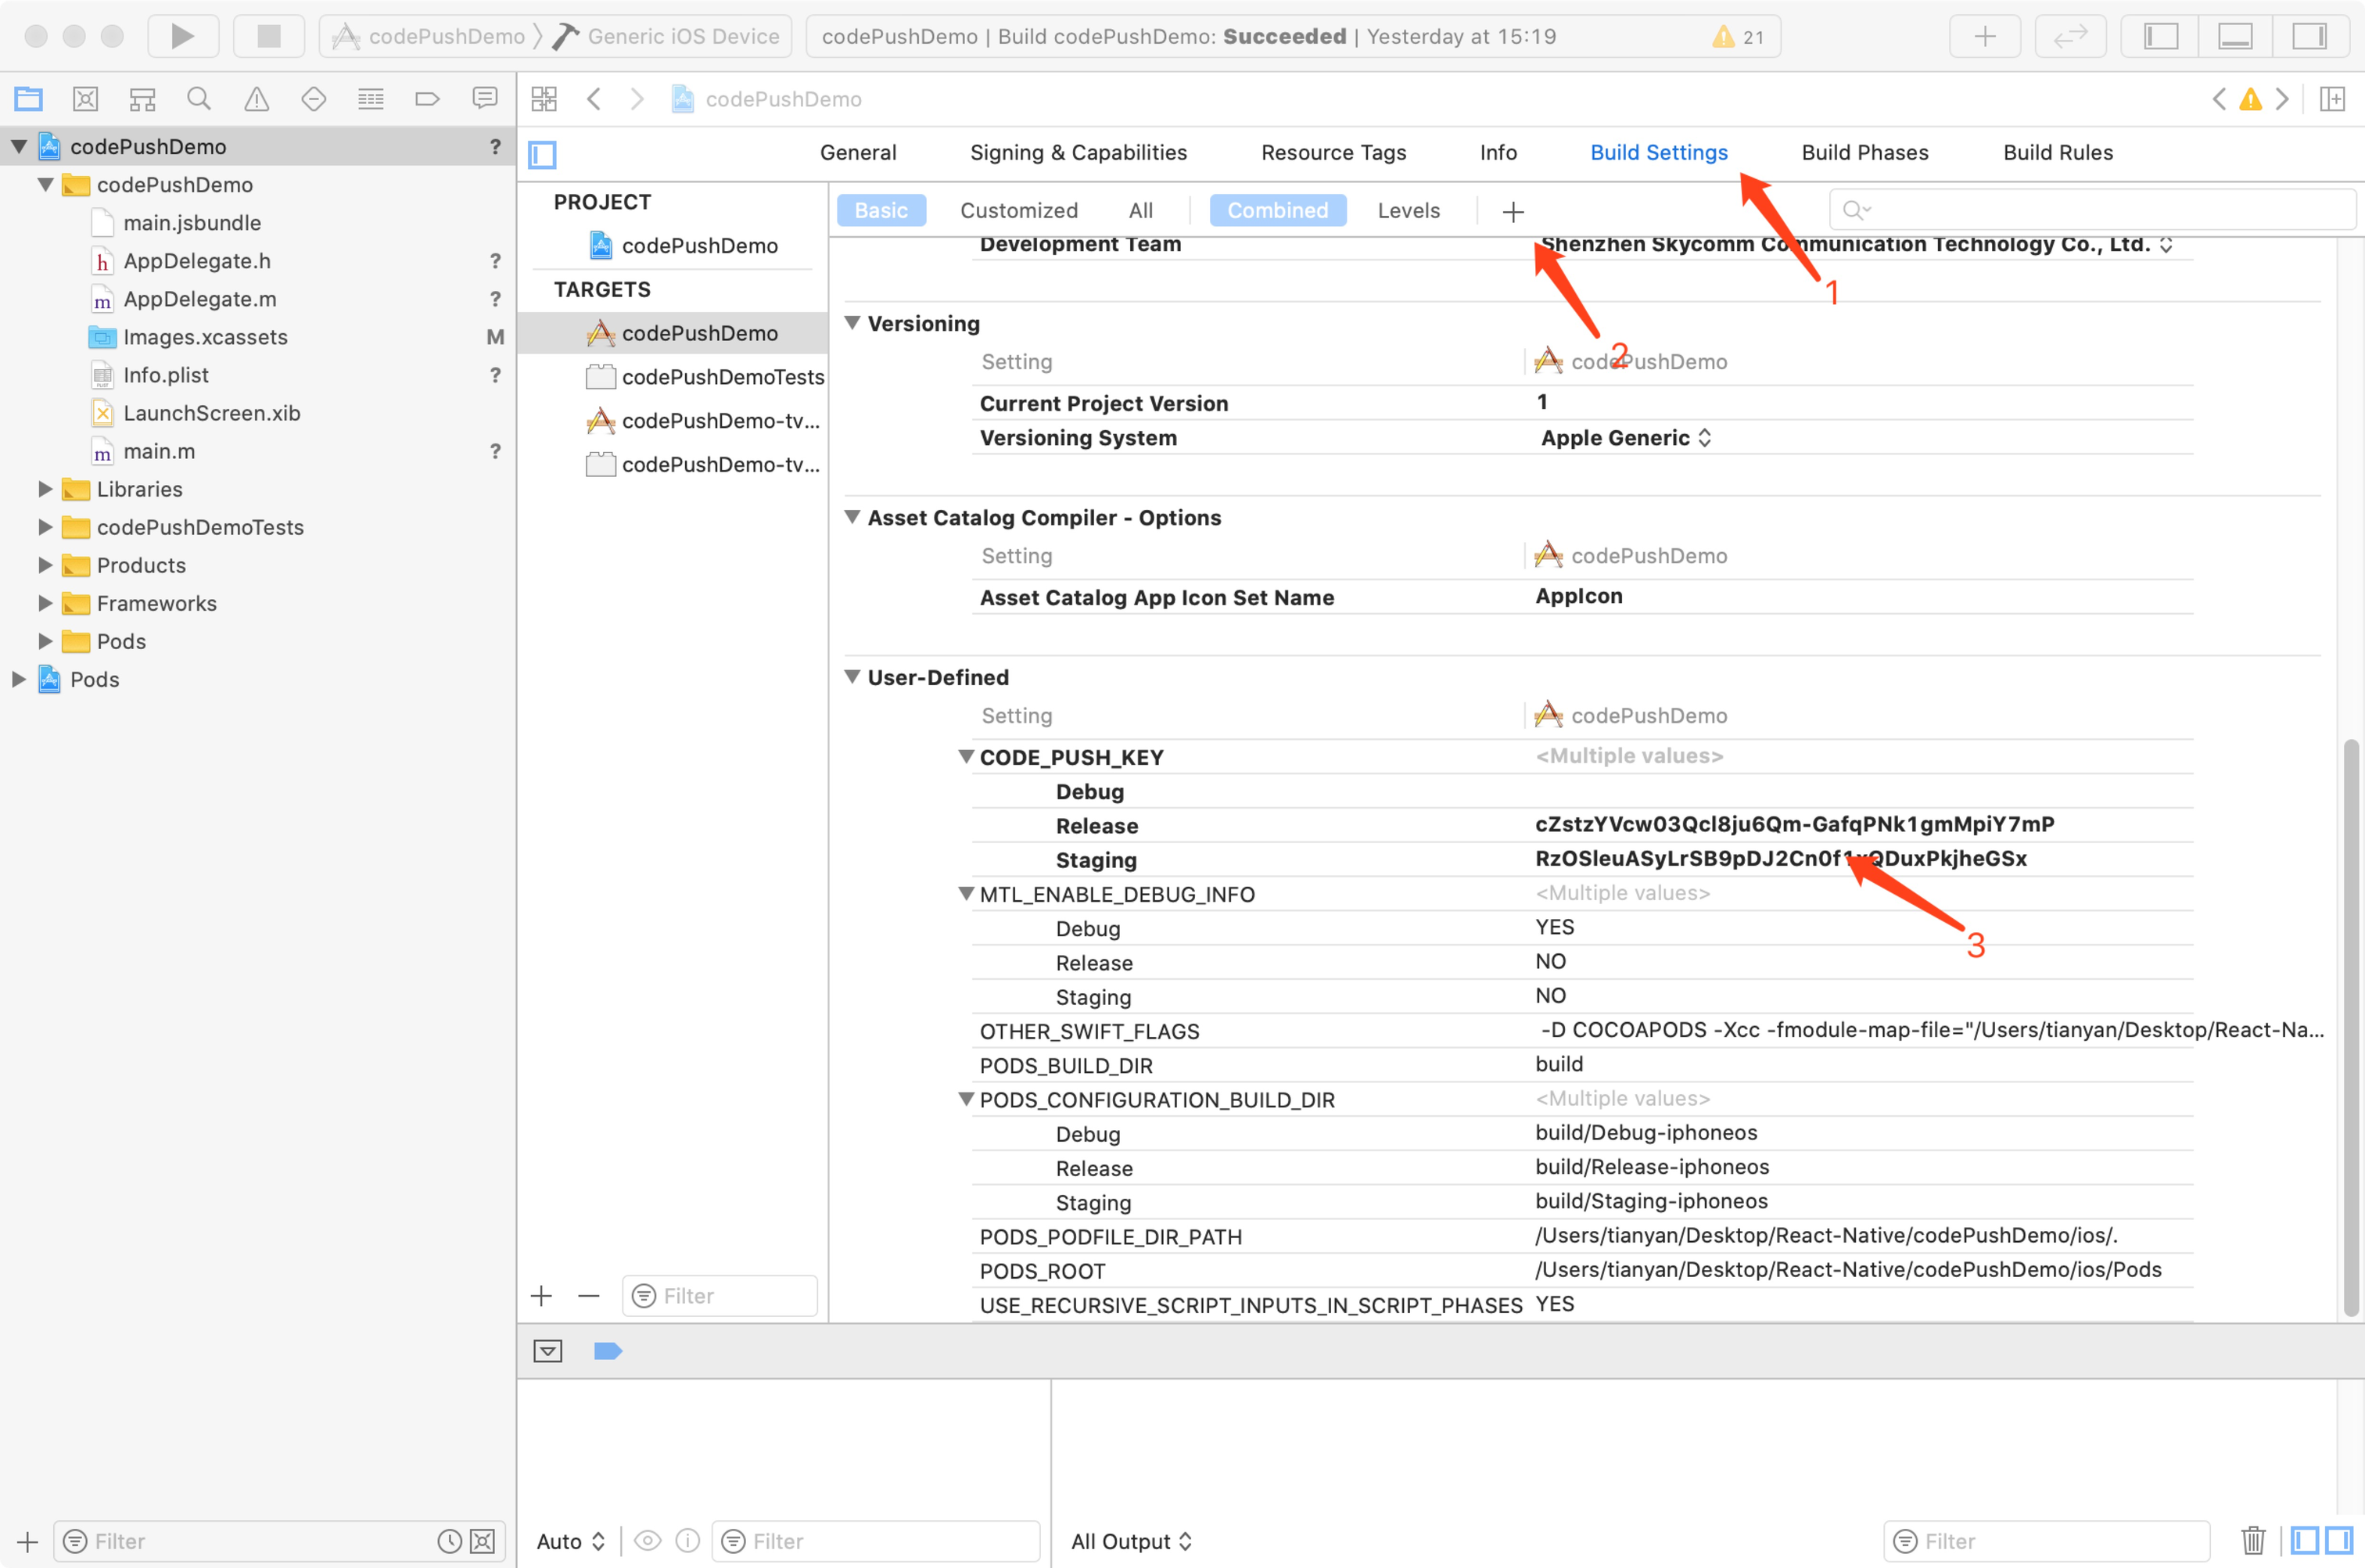Open the Issue navigator warning icon
This screenshot has height=1568, width=2365.
coord(256,99)
